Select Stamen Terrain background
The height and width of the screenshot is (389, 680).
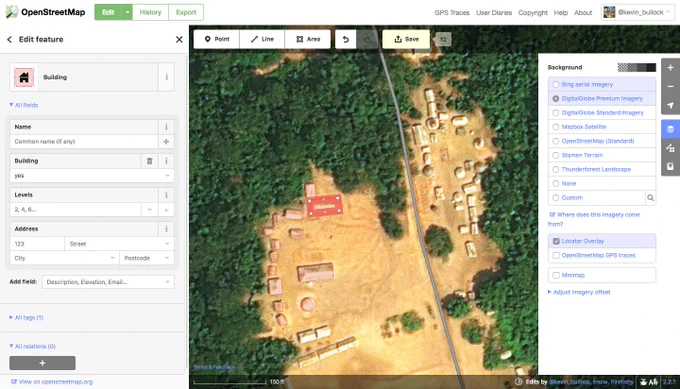602,155
